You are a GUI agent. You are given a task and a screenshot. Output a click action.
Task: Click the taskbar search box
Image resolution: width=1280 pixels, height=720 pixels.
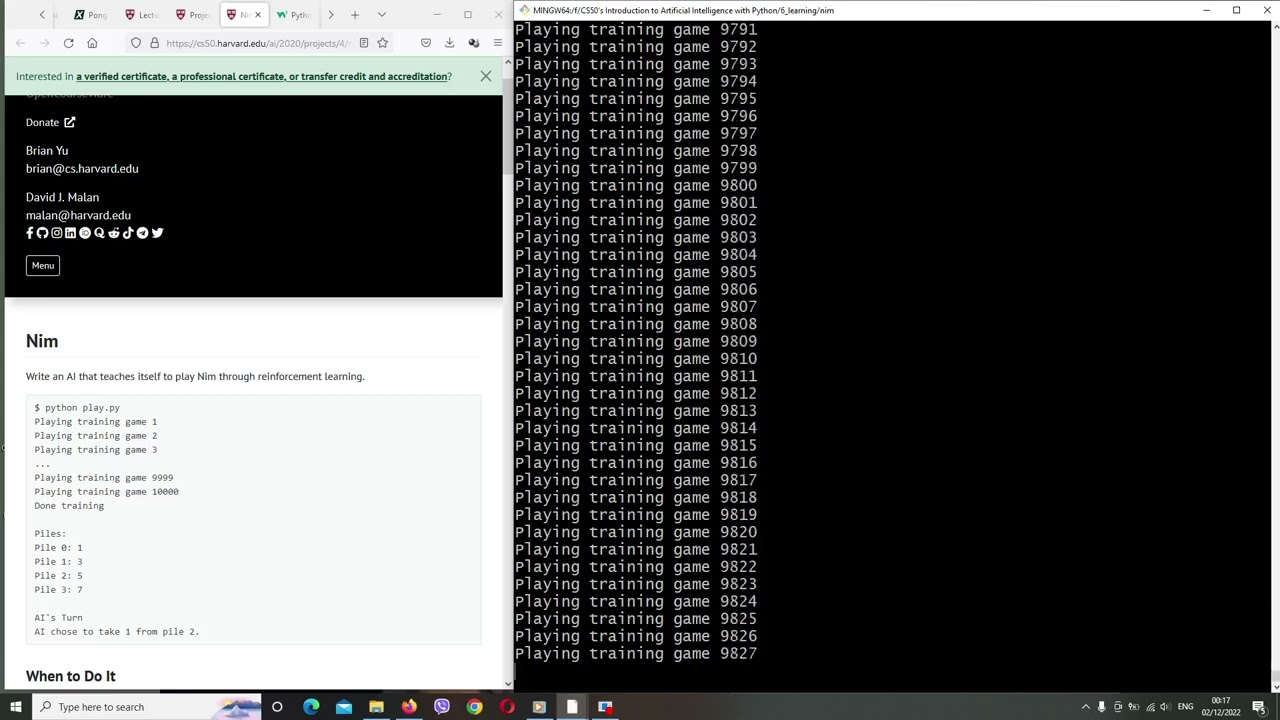[146, 707]
